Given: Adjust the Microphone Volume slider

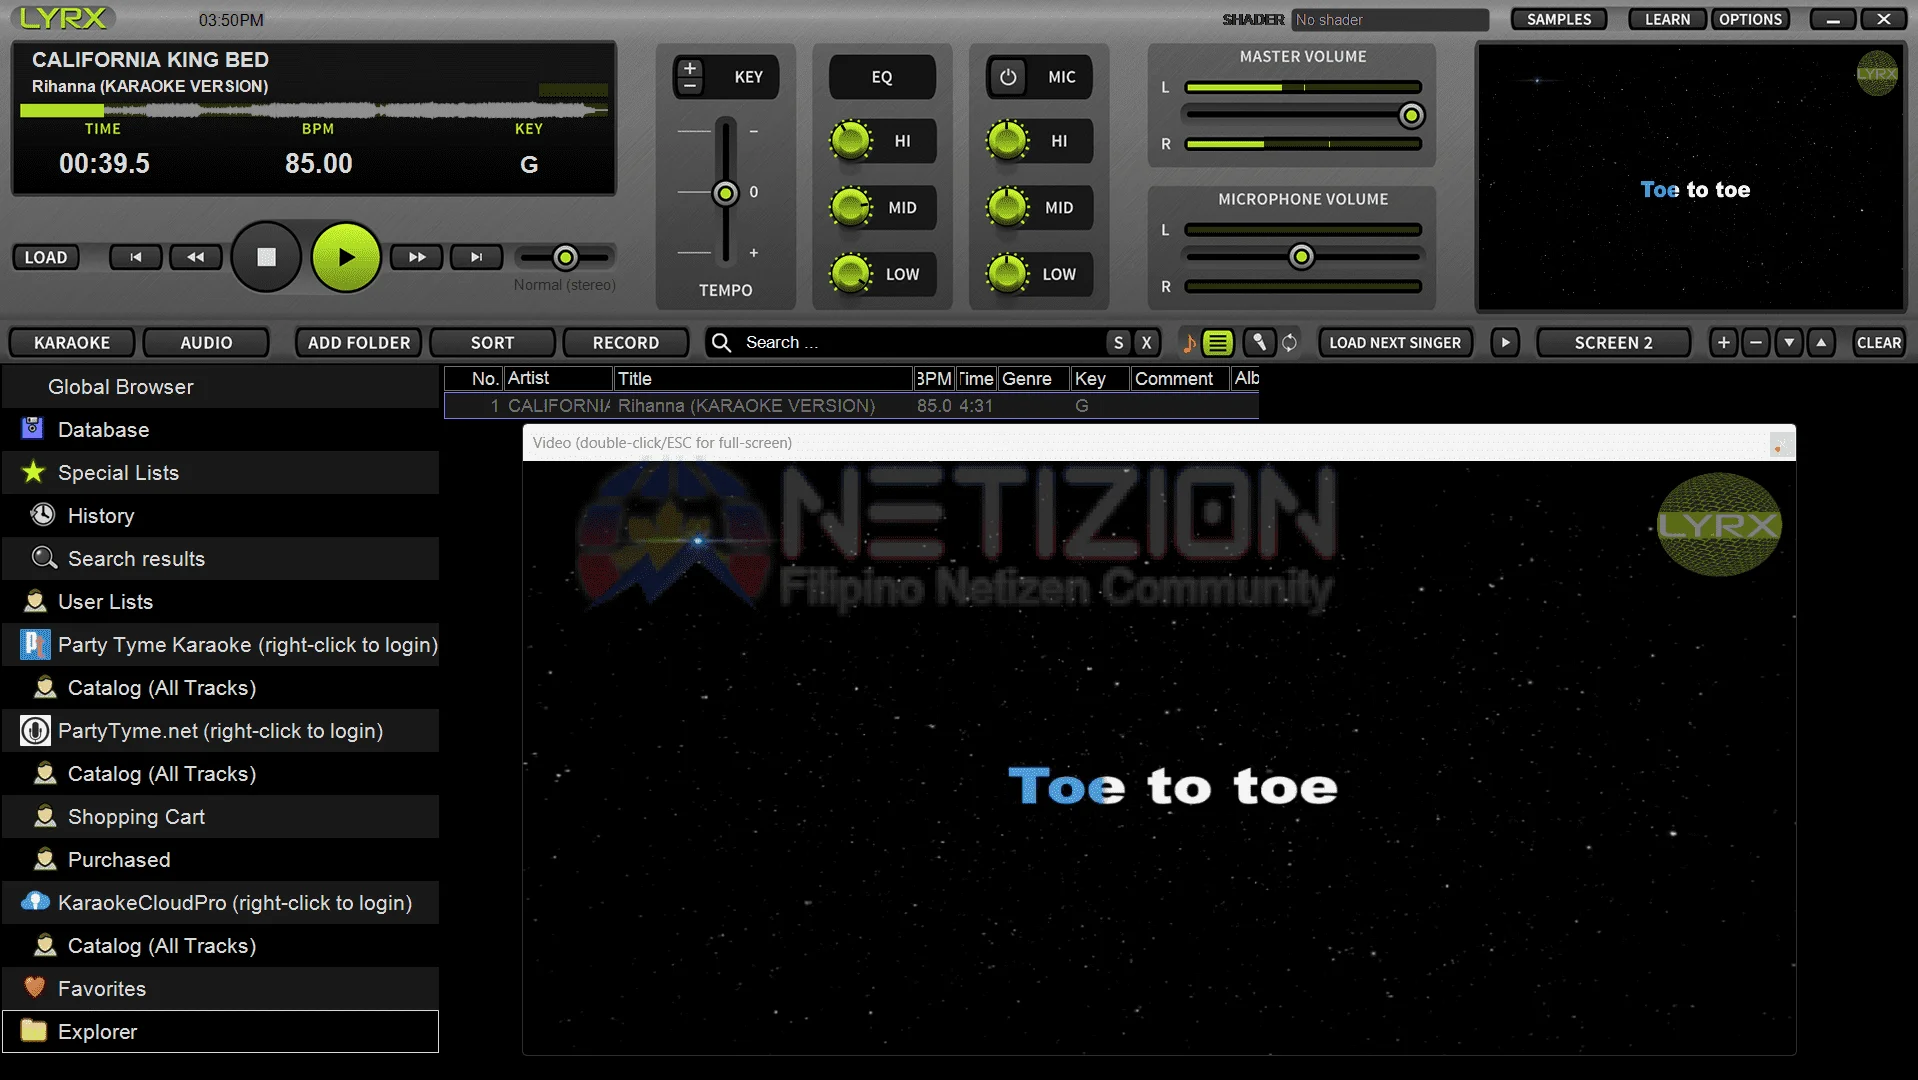Looking at the screenshot, I should pyautogui.click(x=1301, y=258).
